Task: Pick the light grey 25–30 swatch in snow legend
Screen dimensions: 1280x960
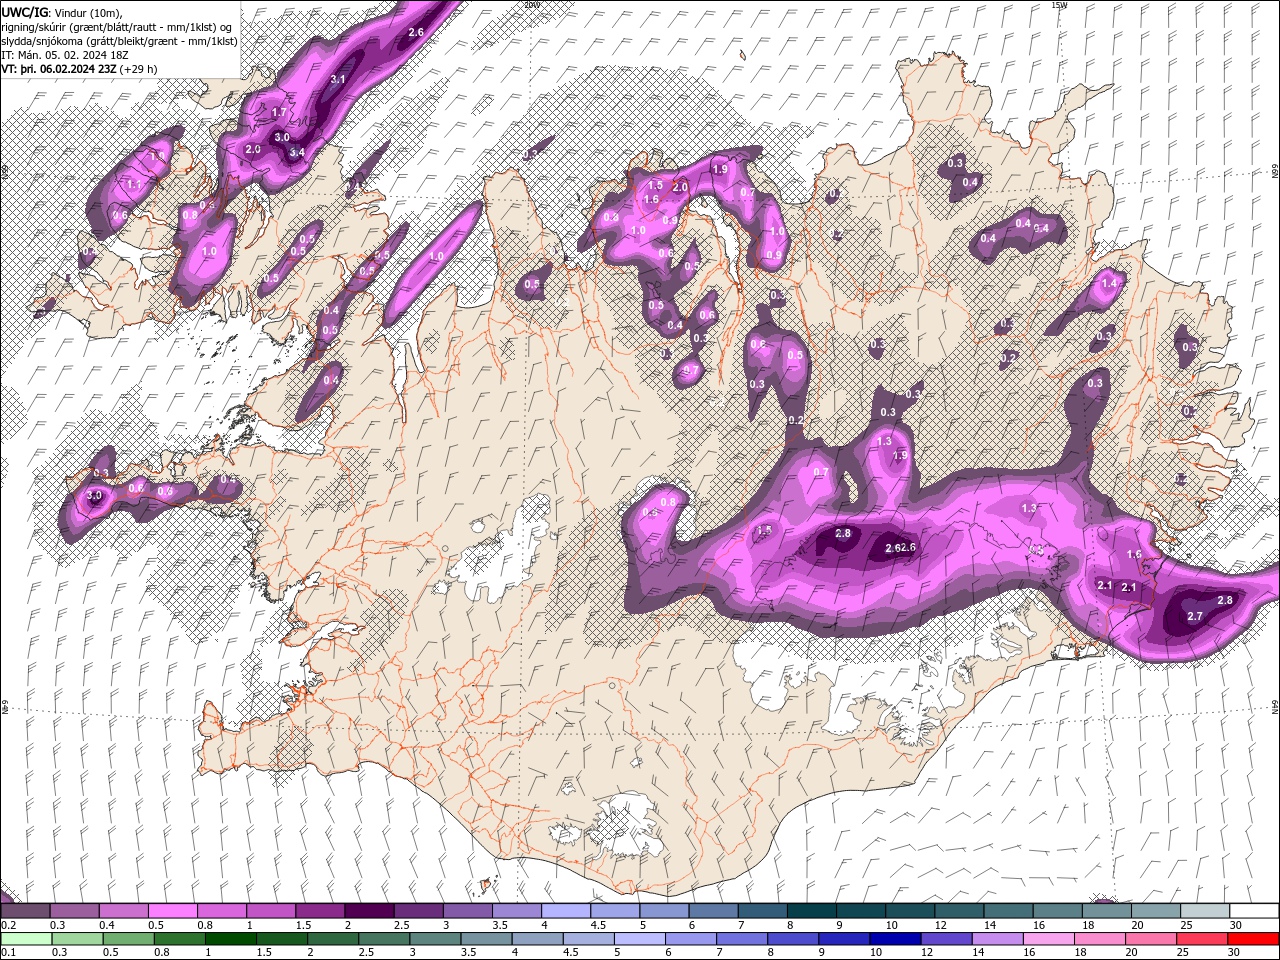Action: (1205, 911)
